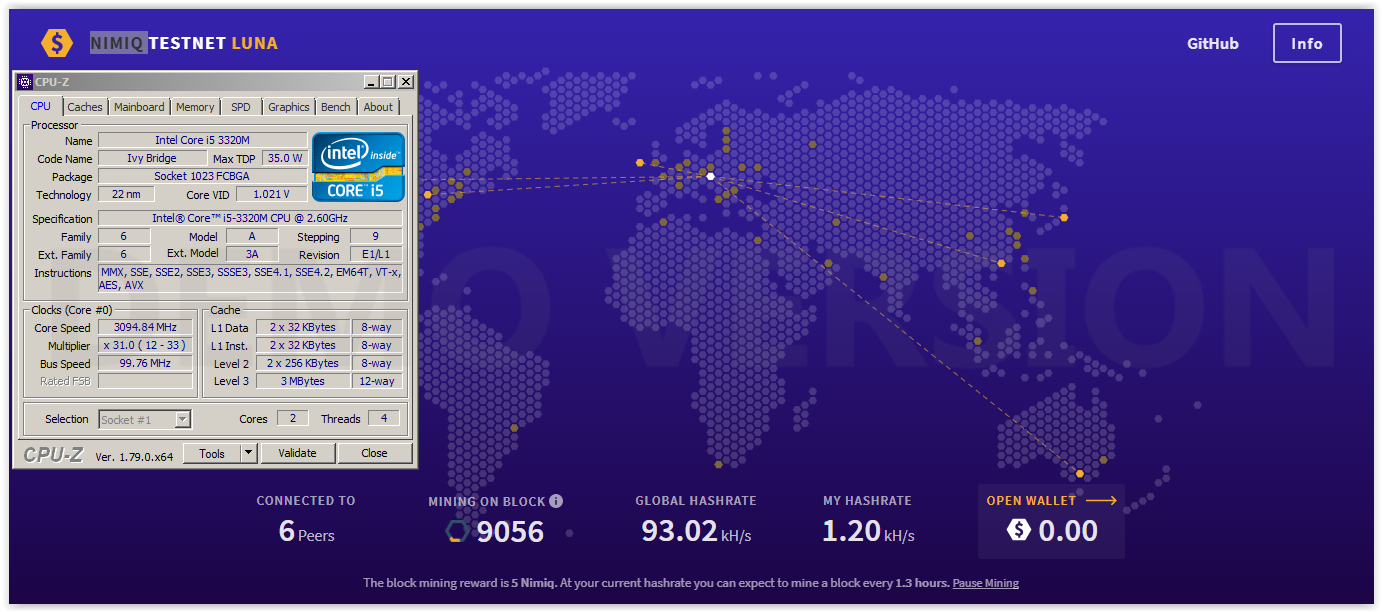Click the Info button in the header
Screen dimensions: 1382x612
(x=1307, y=43)
